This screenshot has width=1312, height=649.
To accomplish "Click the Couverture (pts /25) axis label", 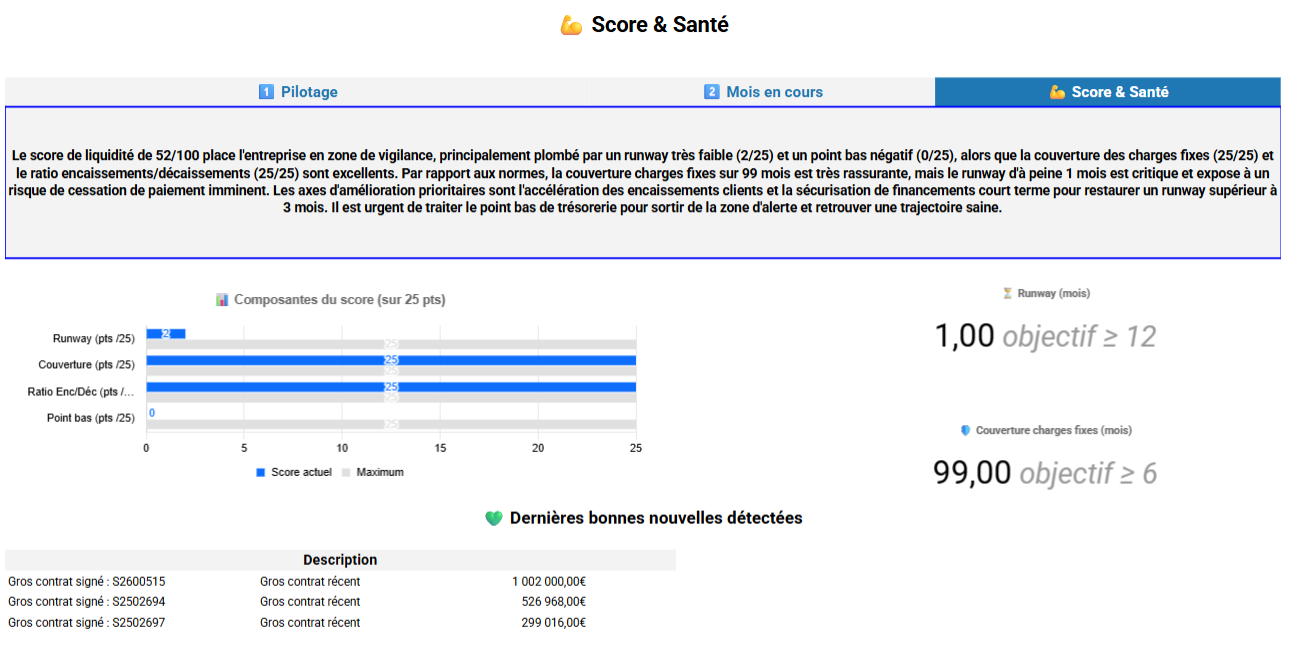I will [87, 365].
